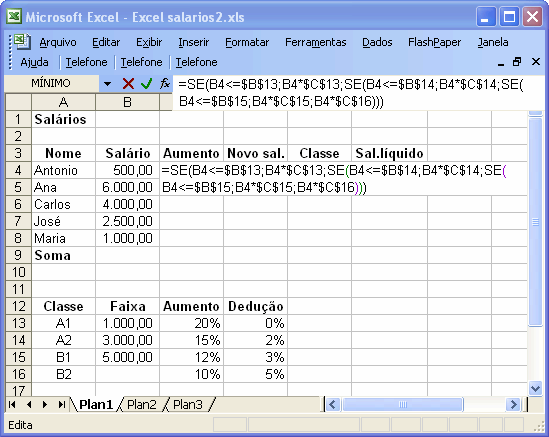Go to previous sheet tab arrow
Image resolution: width=549 pixels, height=437 pixels.
tap(29, 404)
